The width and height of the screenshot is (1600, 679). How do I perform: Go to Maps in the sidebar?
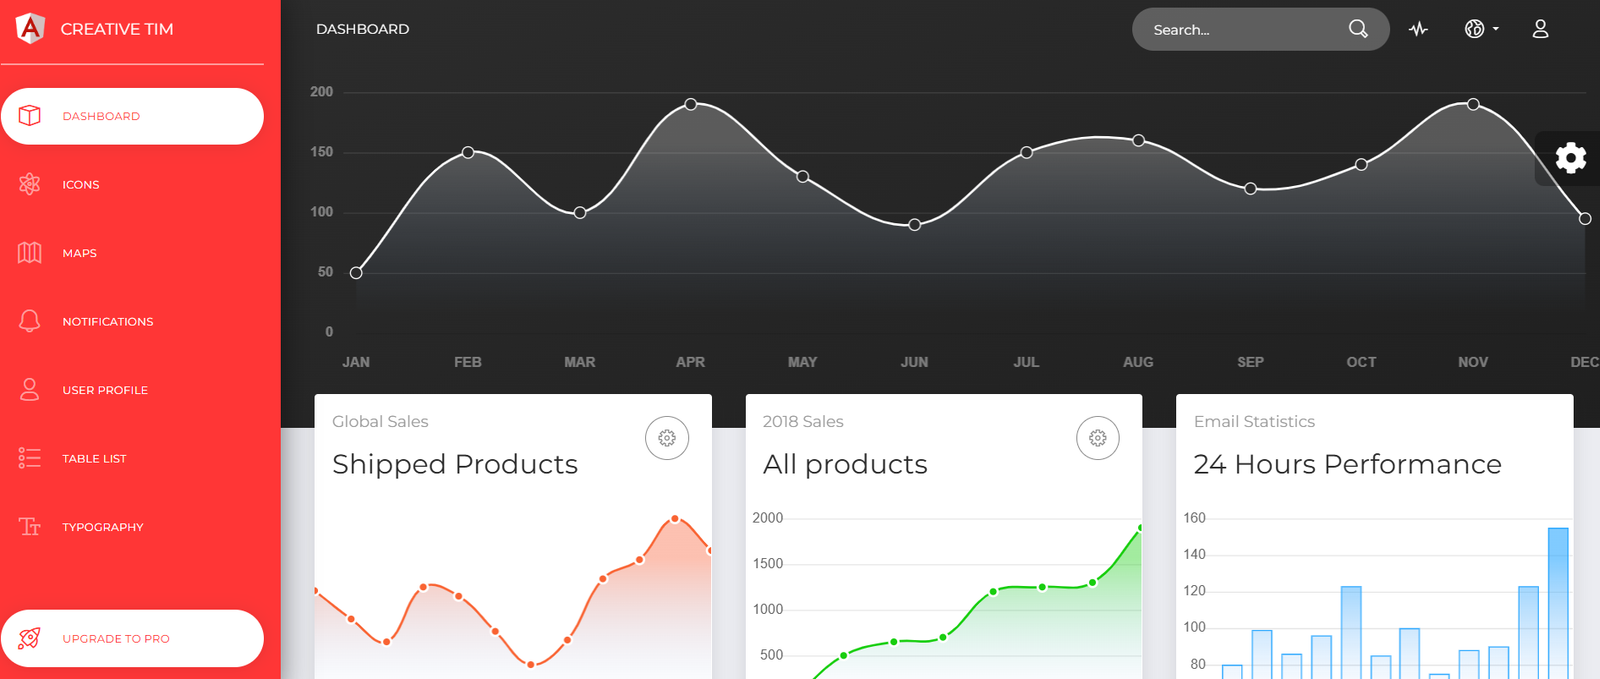(132, 253)
